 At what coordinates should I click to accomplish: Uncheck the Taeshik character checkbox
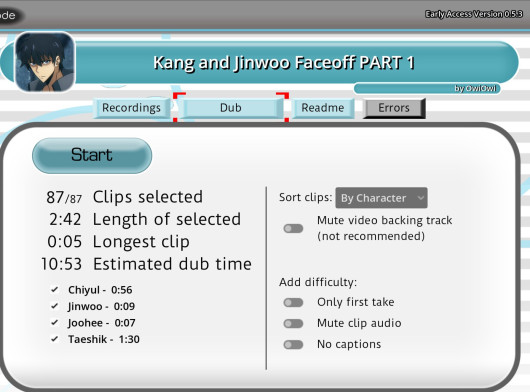tap(54, 339)
